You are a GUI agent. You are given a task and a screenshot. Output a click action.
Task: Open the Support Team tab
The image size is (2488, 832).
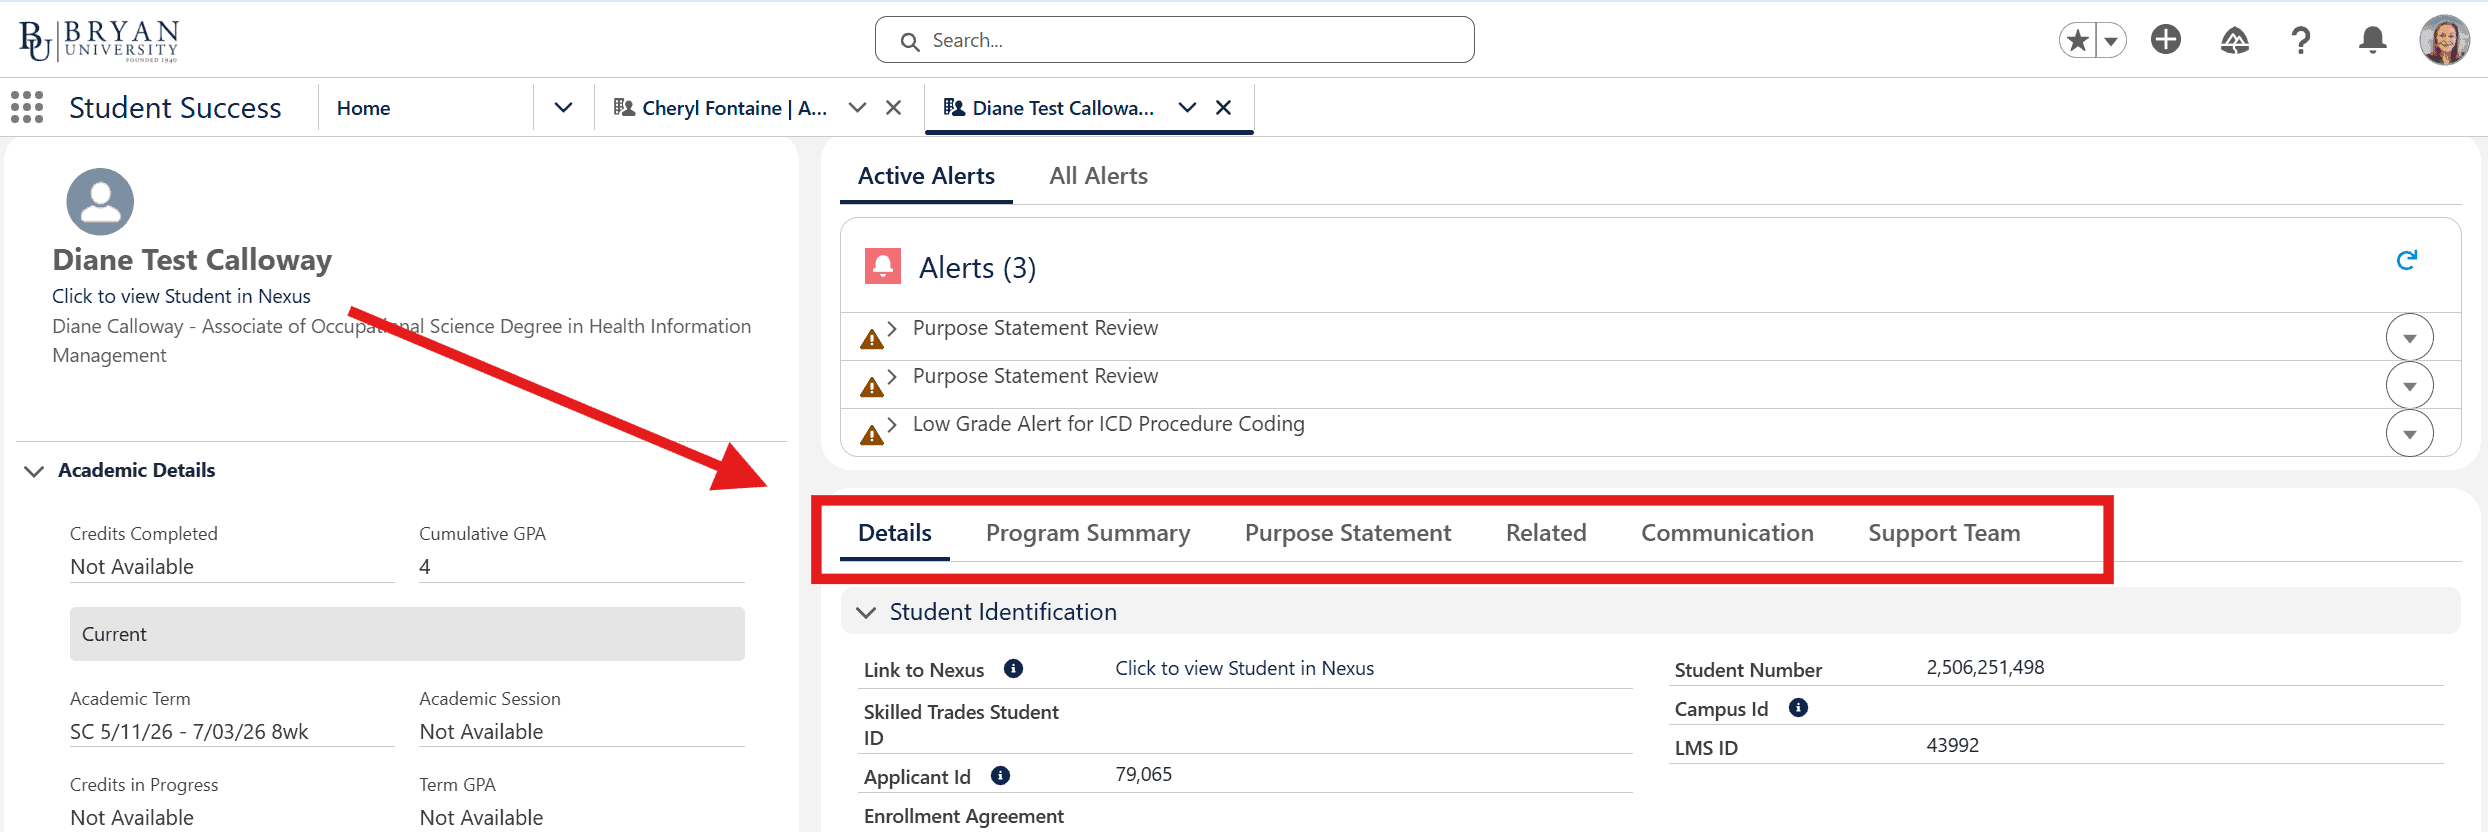(x=1944, y=533)
